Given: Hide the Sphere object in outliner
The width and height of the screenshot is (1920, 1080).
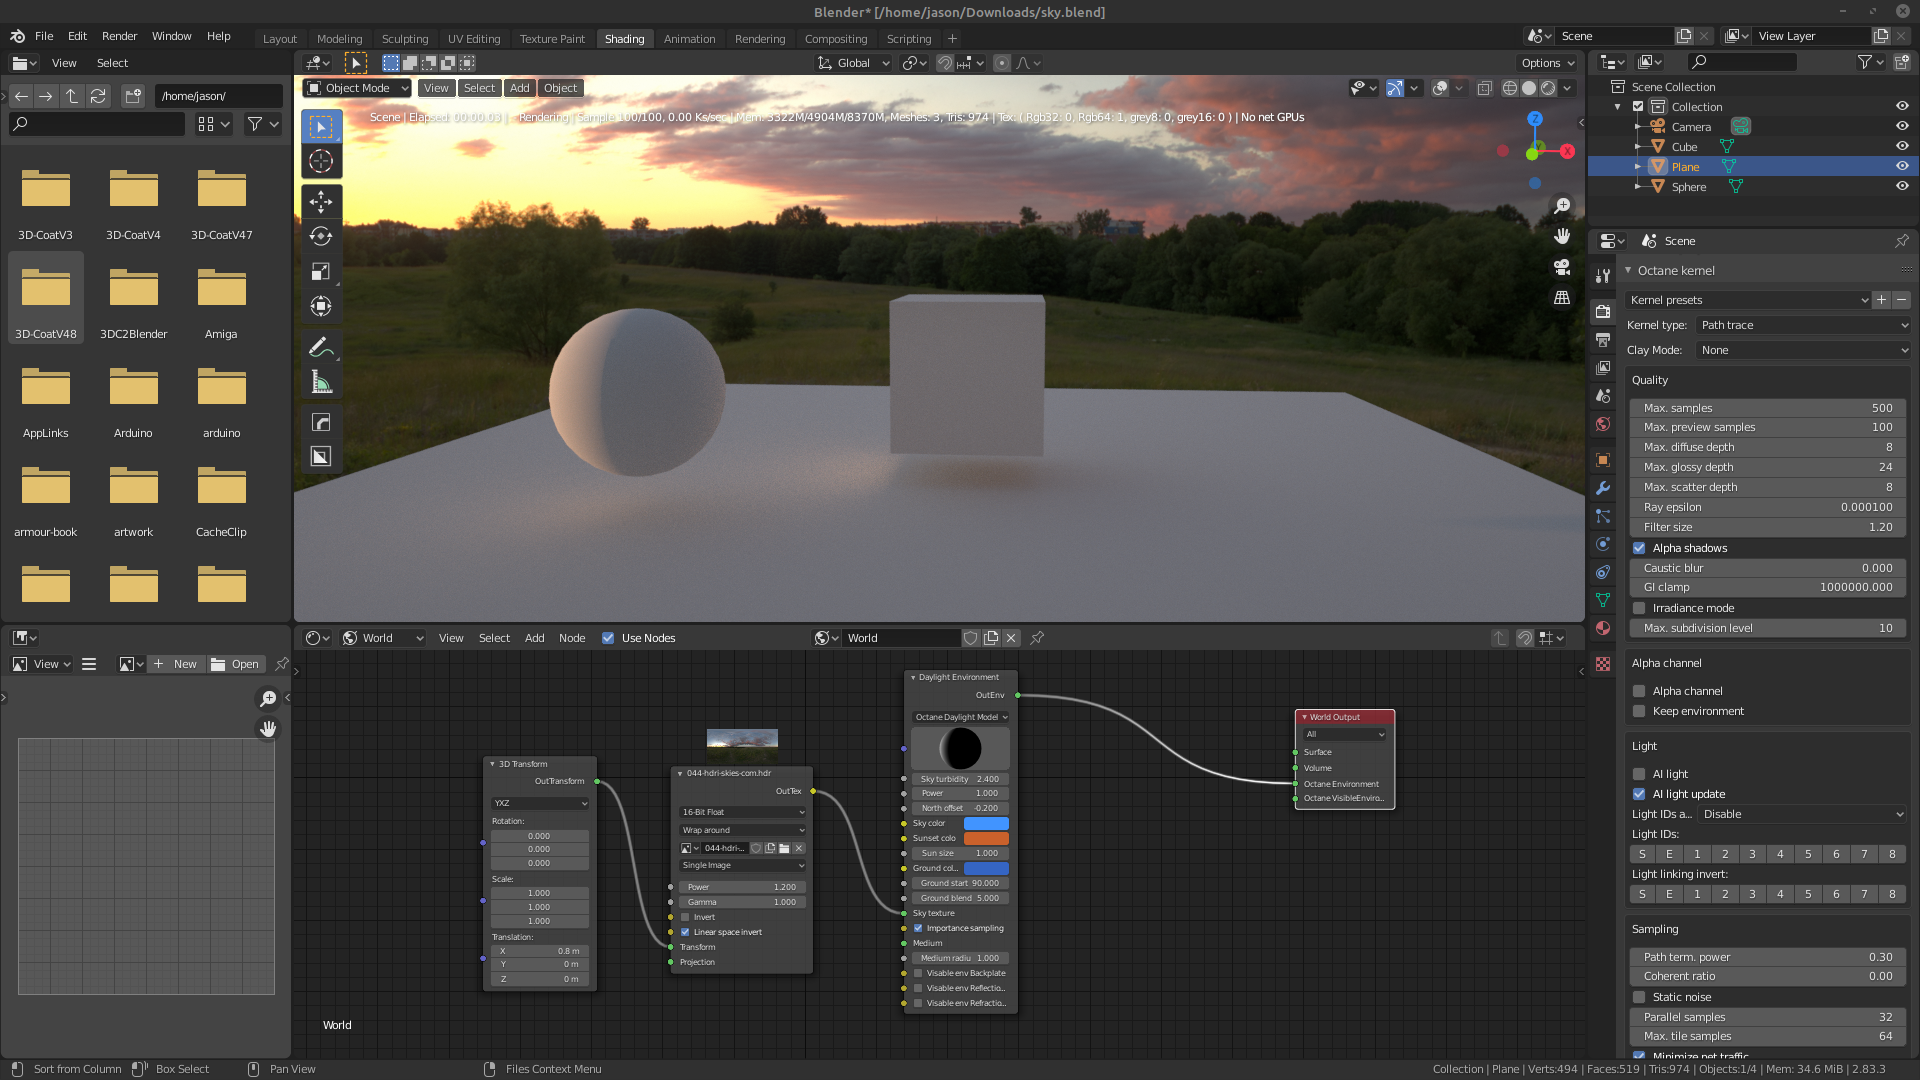Looking at the screenshot, I should (1902, 187).
